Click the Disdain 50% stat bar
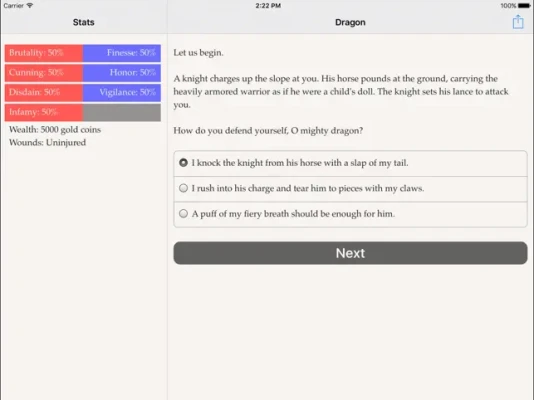Viewport: 534px width, 400px height. pos(44,93)
